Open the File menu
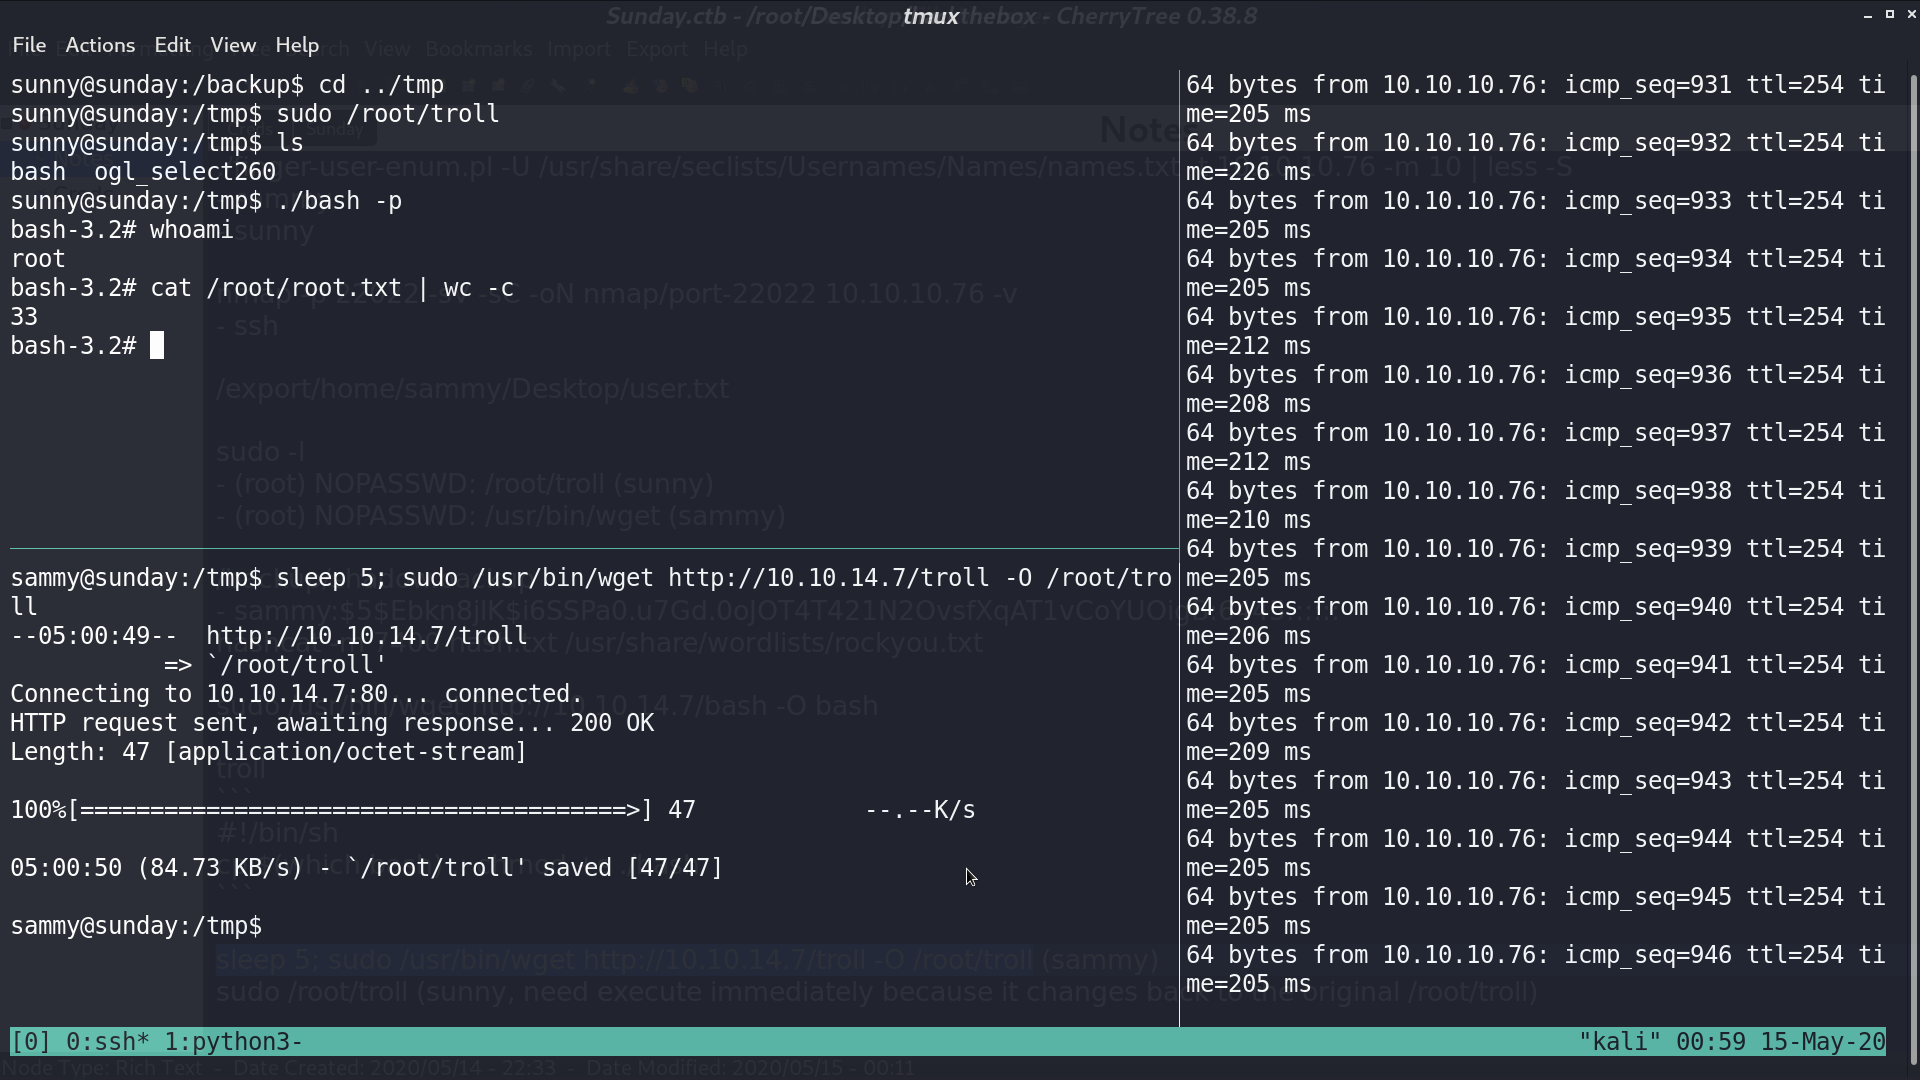 point(29,45)
